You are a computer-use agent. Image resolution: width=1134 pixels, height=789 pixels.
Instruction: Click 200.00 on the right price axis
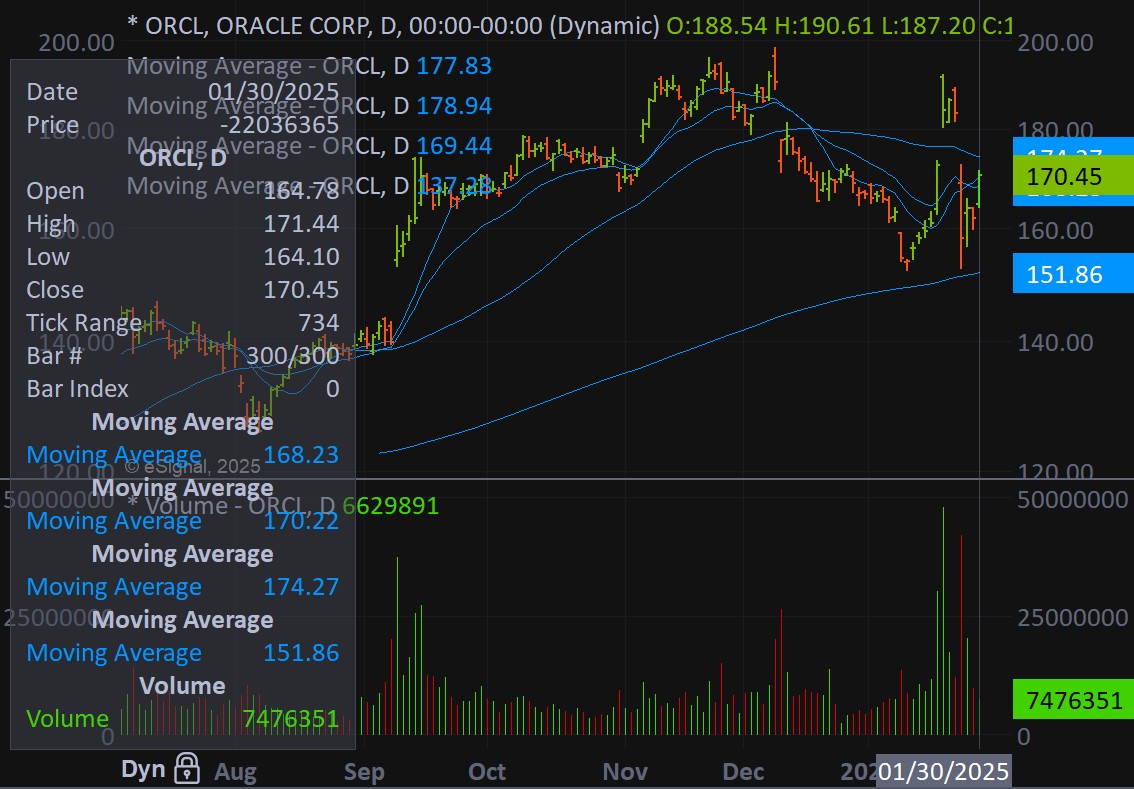click(x=1055, y=42)
